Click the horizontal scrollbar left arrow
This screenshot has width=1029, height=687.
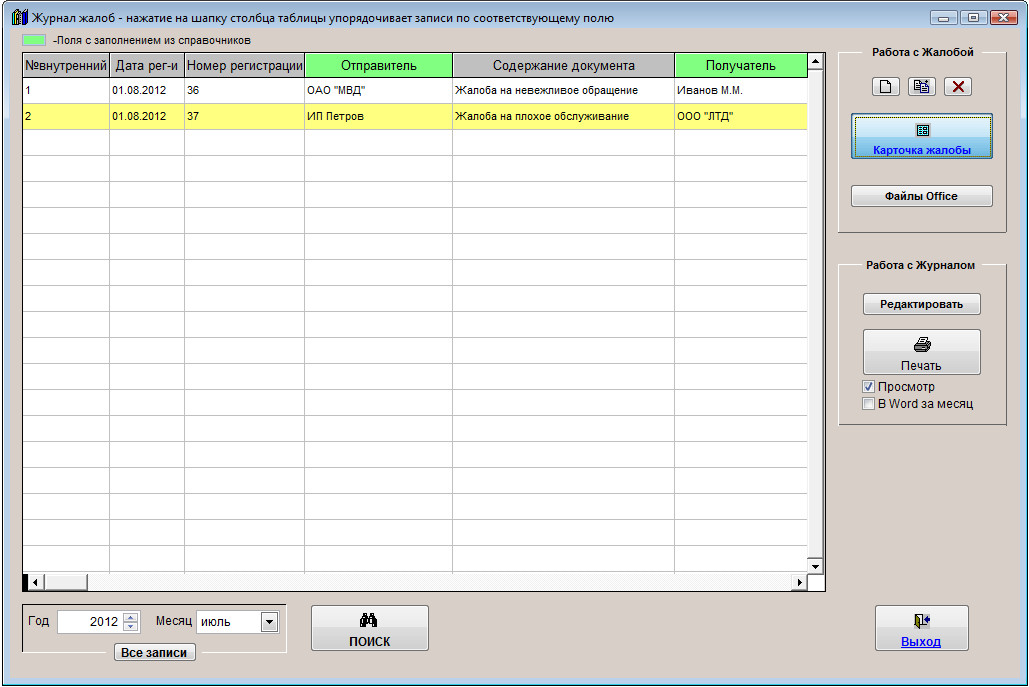[x=36, y=582]
